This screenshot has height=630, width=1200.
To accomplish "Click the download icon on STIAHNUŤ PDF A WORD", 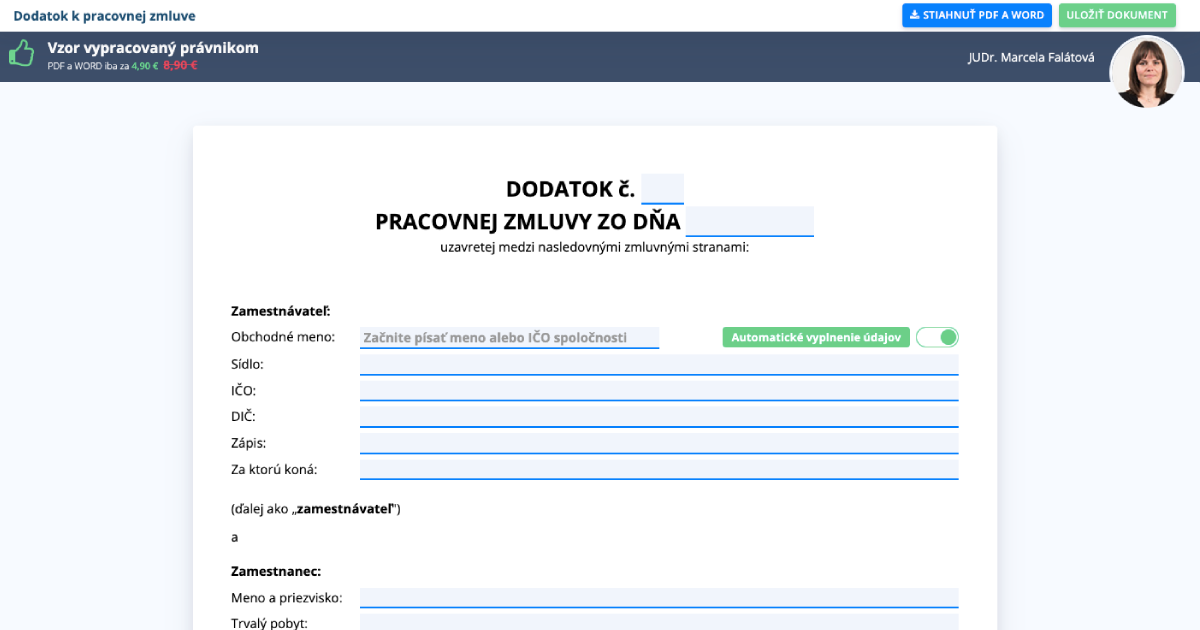I will pos(914,15).
